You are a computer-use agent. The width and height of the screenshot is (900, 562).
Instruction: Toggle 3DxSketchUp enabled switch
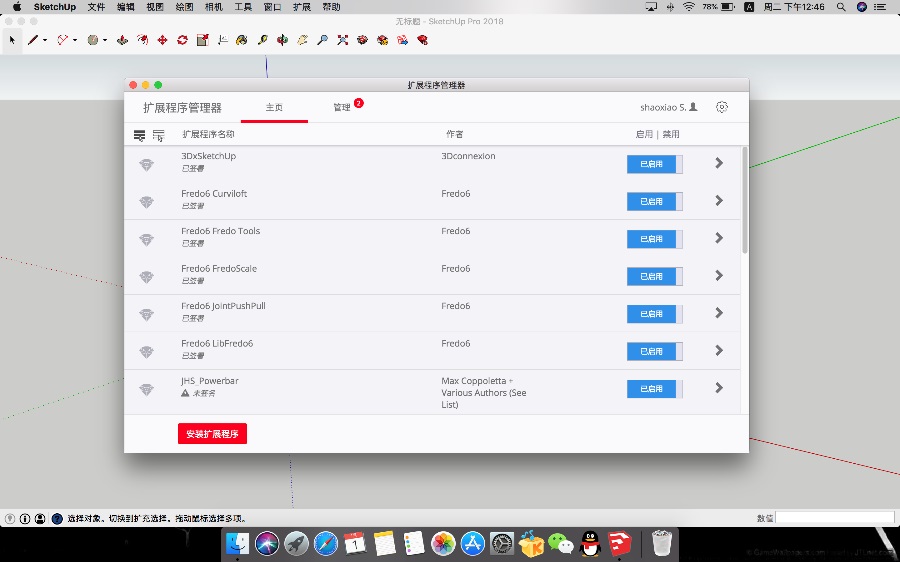(x=654, y=164)
